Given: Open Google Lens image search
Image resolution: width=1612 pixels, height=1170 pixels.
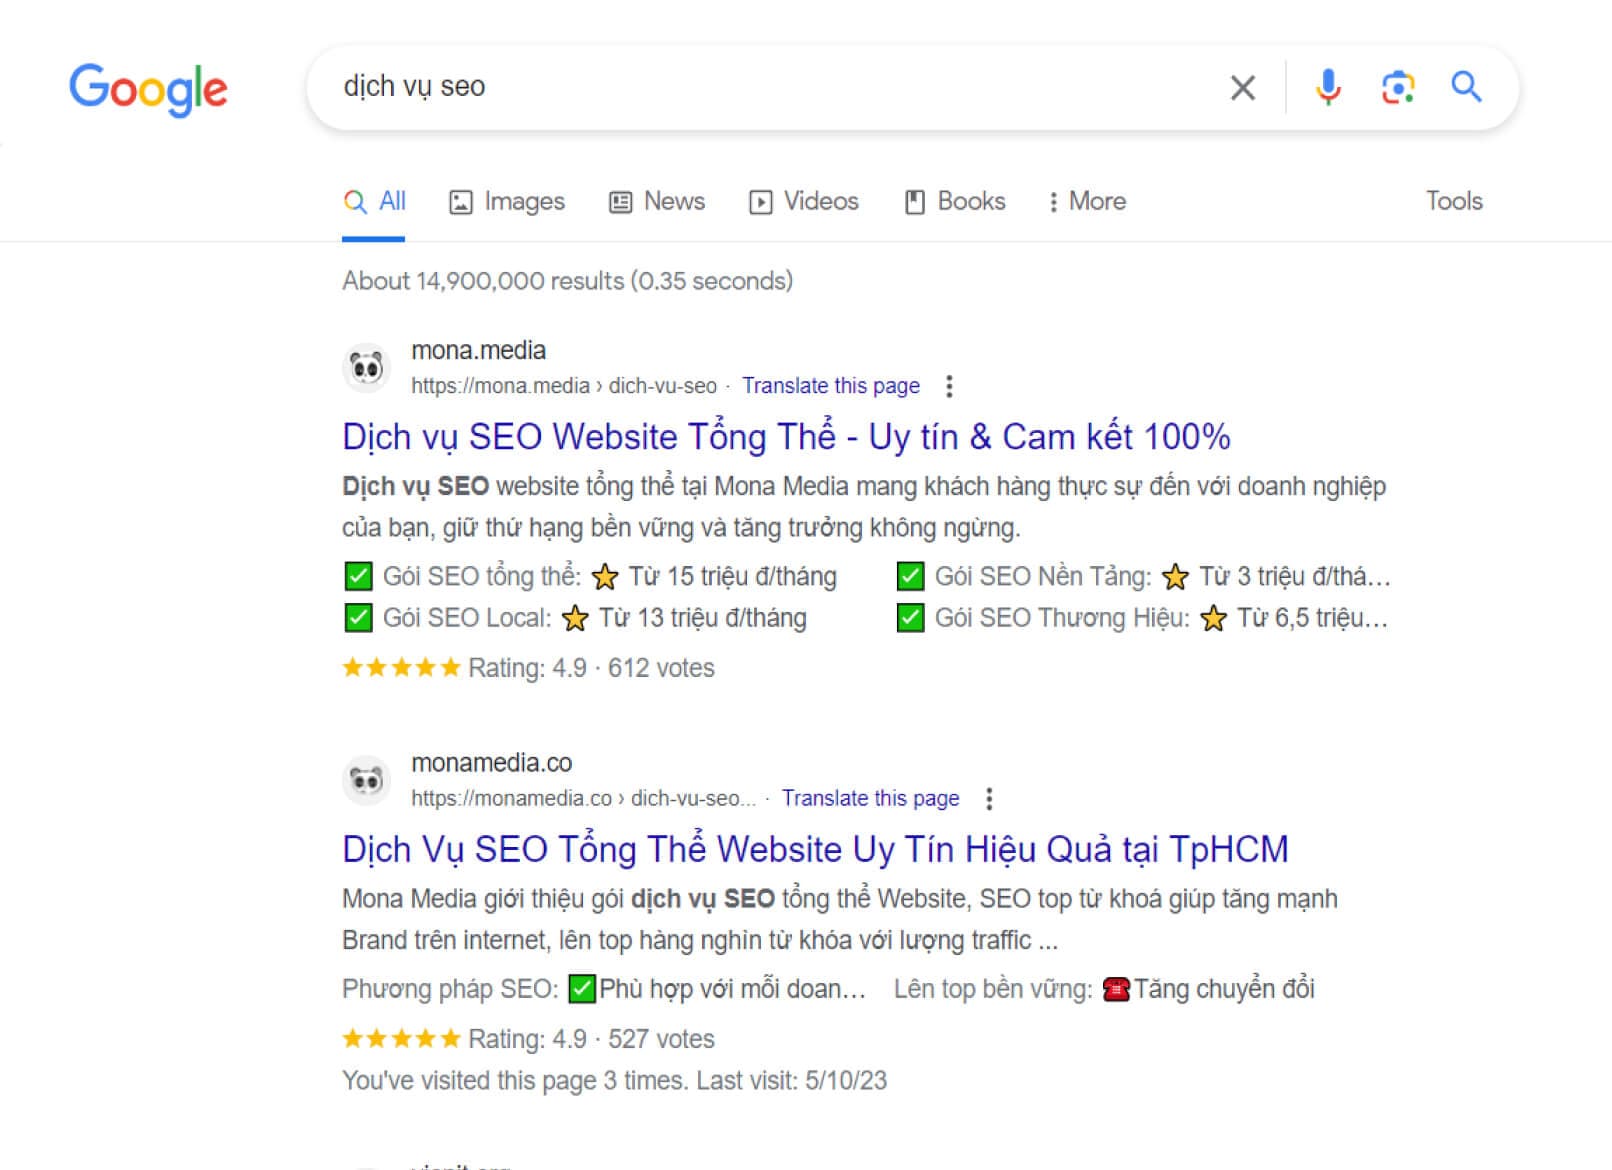Looking at the screenshot, I should coord(1397,88).
